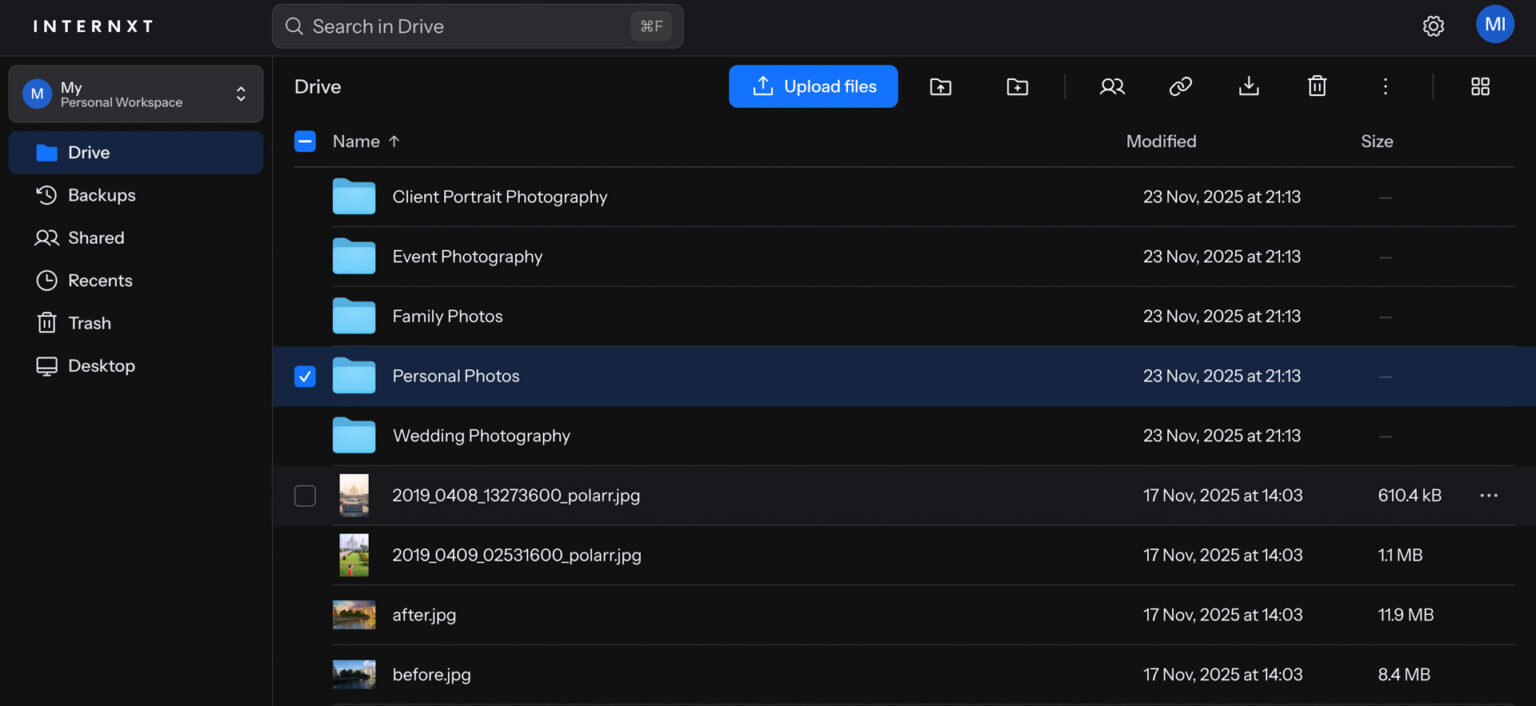1536x706 pixels.
Task: Open toolbar vertical three-dot more menu
Action: [x=1385, y=87]
